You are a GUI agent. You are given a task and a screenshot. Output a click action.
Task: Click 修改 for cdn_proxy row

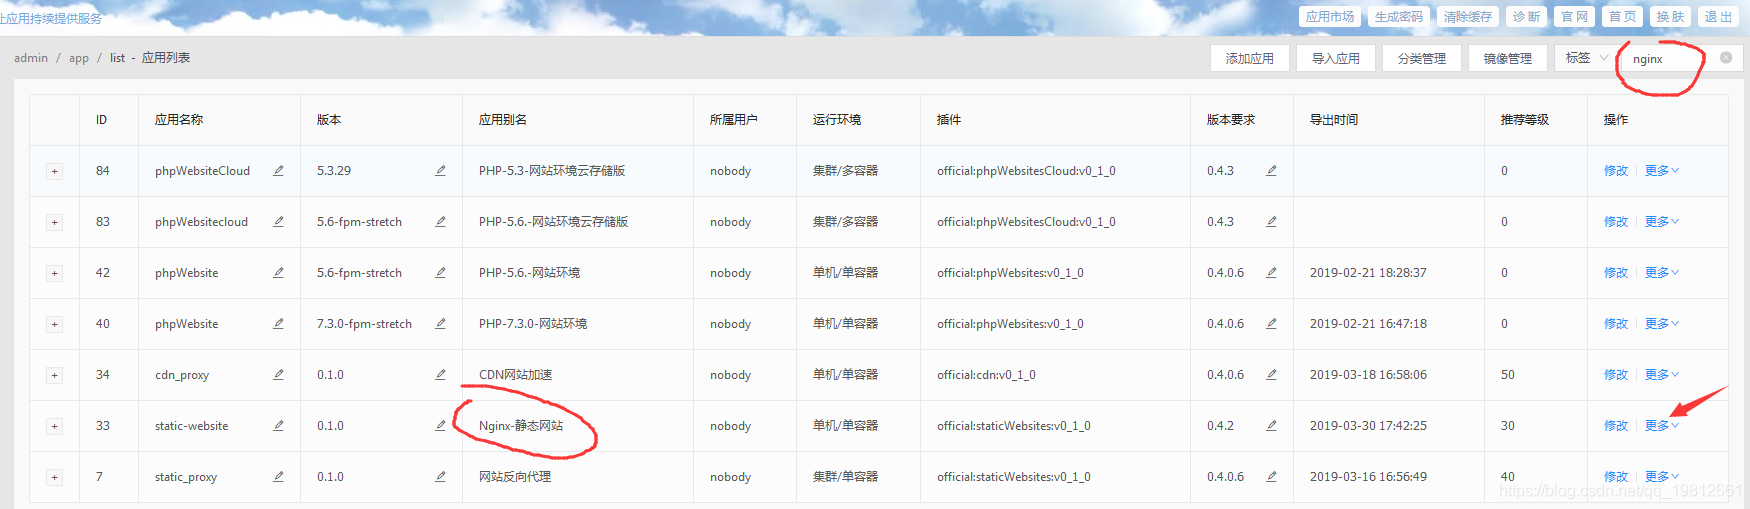pyautogui.click(x=1616, y=375)
